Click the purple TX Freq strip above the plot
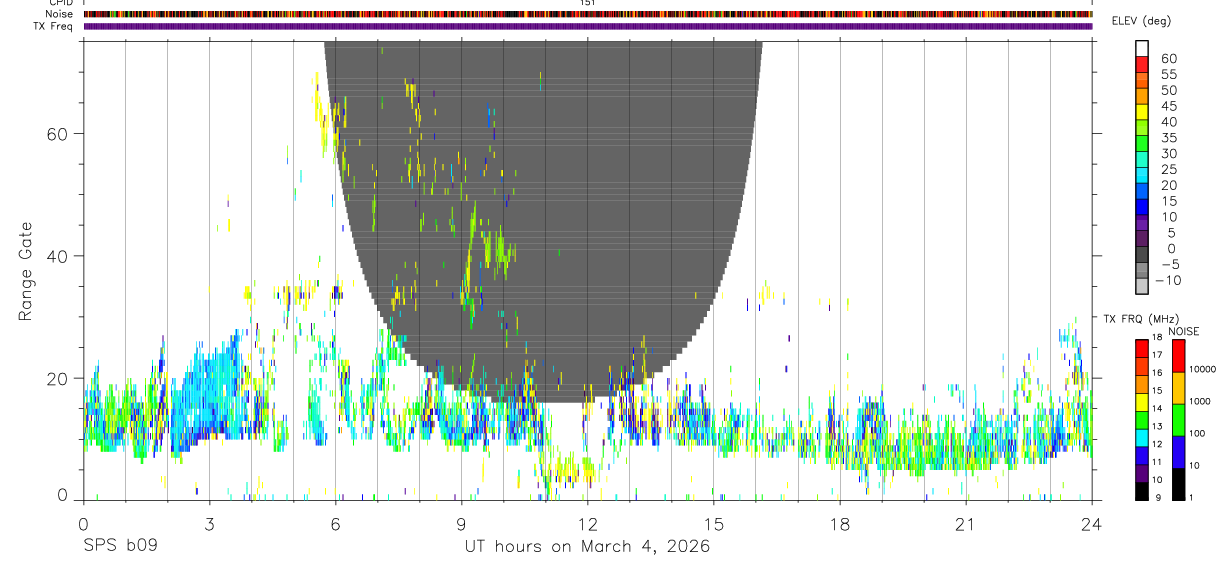1228x567 pixels. click(587, 26)
